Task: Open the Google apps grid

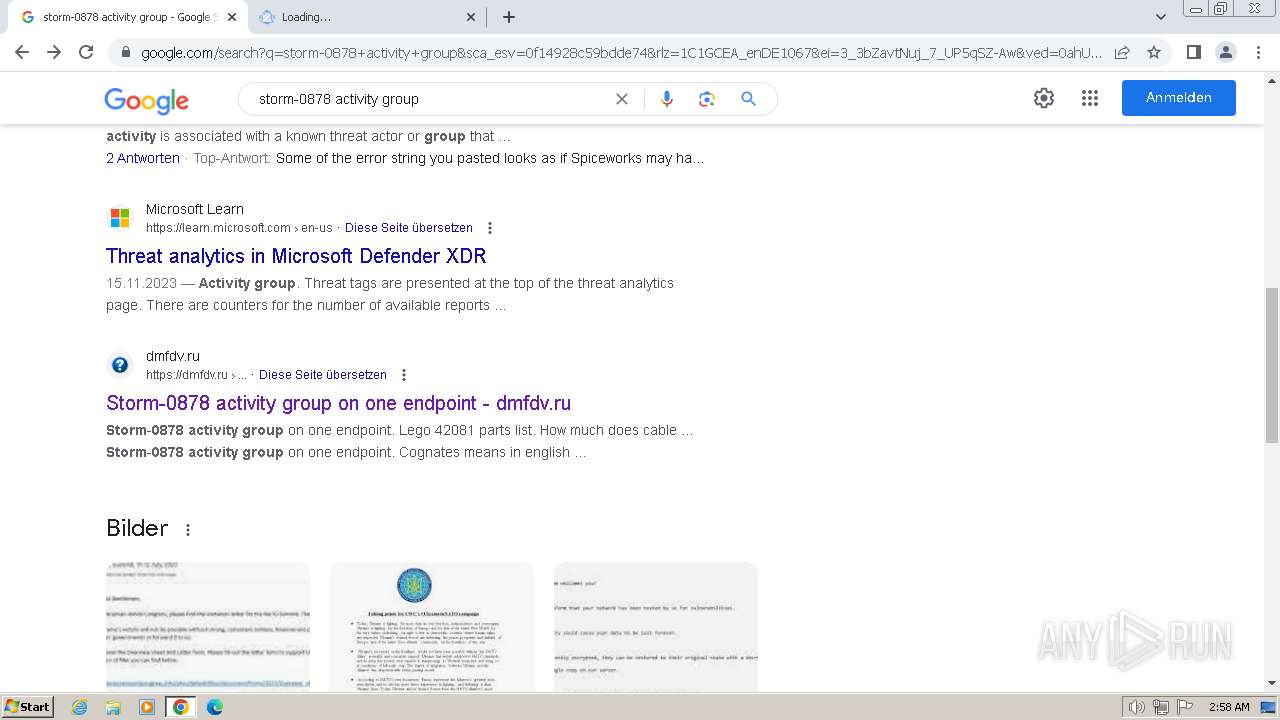Action: tap(1090, 98)
